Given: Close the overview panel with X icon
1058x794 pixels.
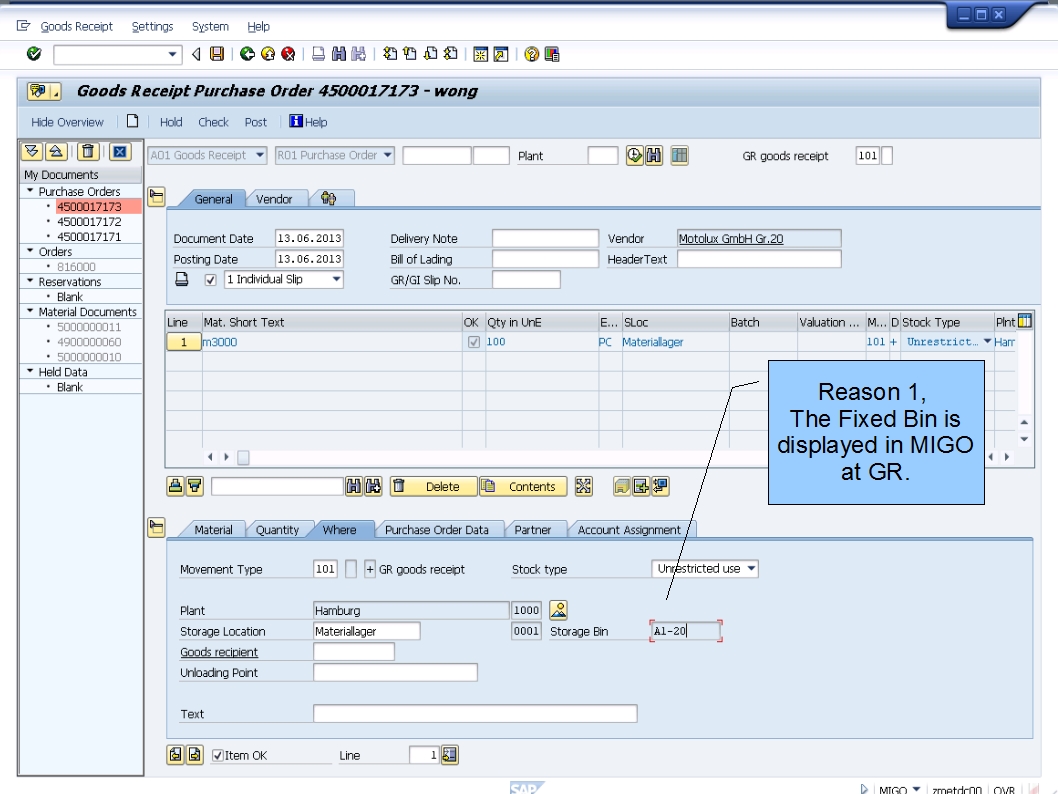Looking at the screenshot, I should coord(119,152).
